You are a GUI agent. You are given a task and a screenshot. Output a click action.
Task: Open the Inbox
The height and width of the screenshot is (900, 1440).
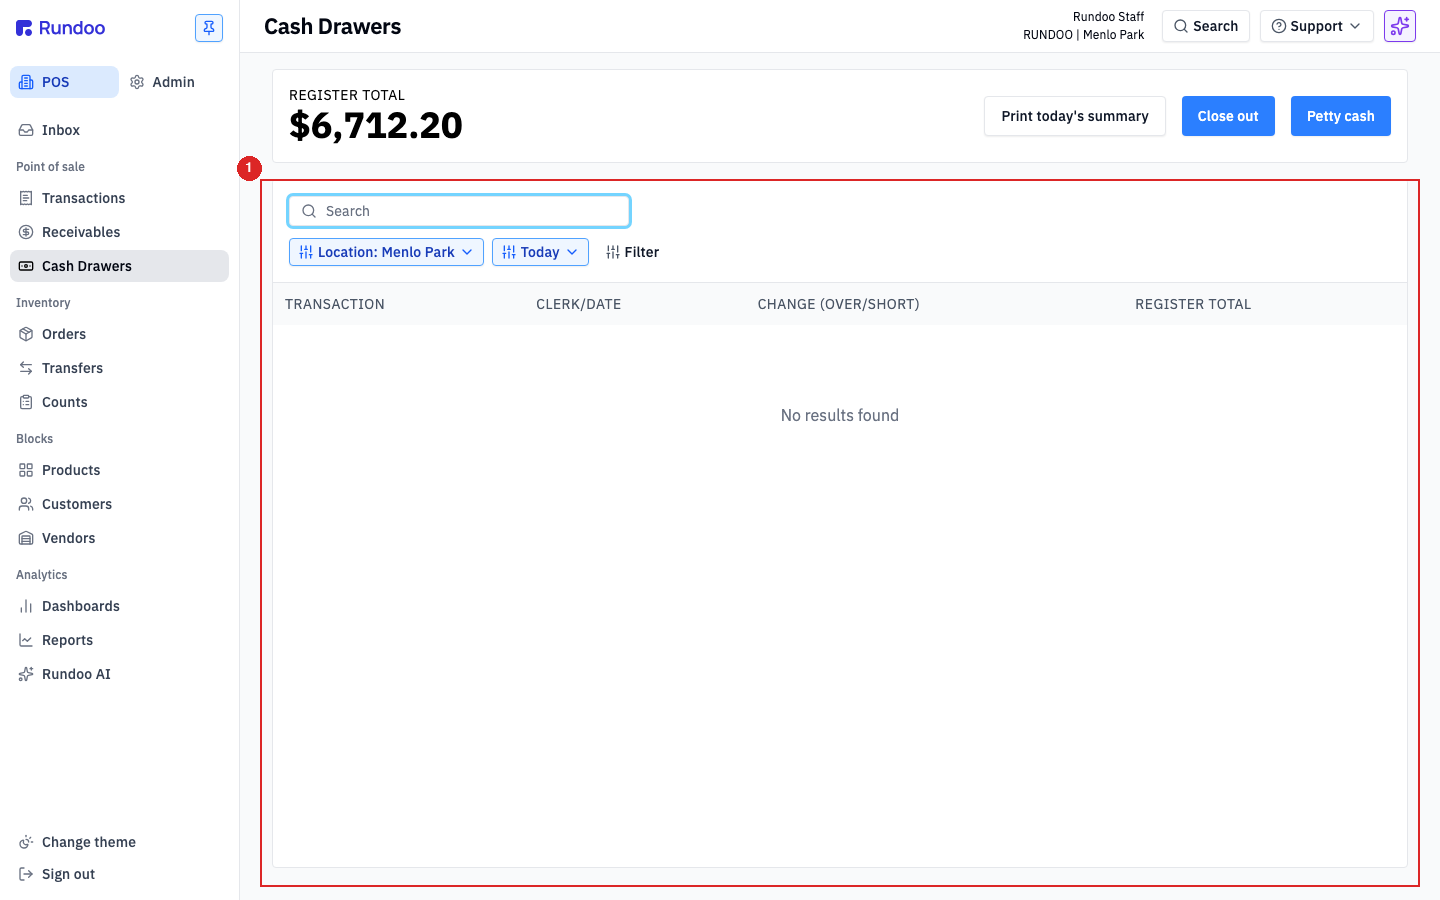119,130
